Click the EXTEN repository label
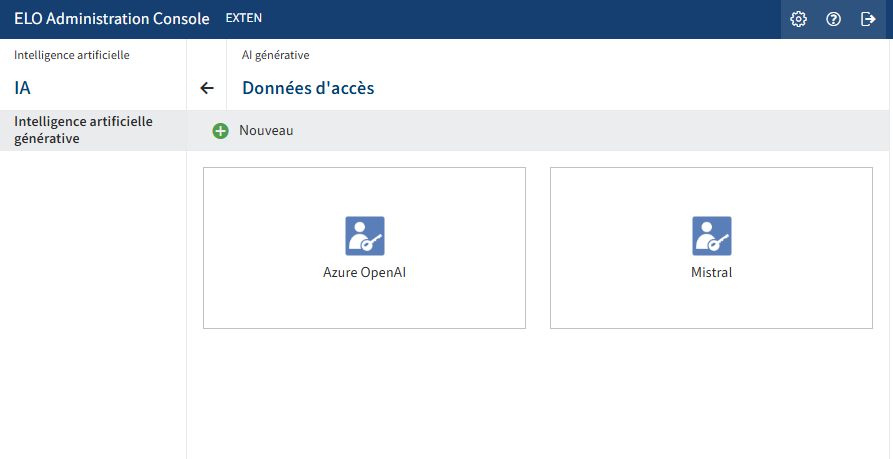 tap(244, 18)
